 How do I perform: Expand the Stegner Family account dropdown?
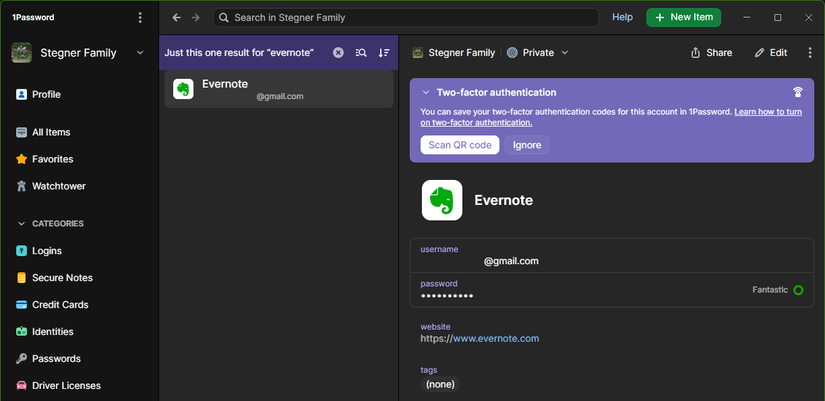(x=140, y=53)
